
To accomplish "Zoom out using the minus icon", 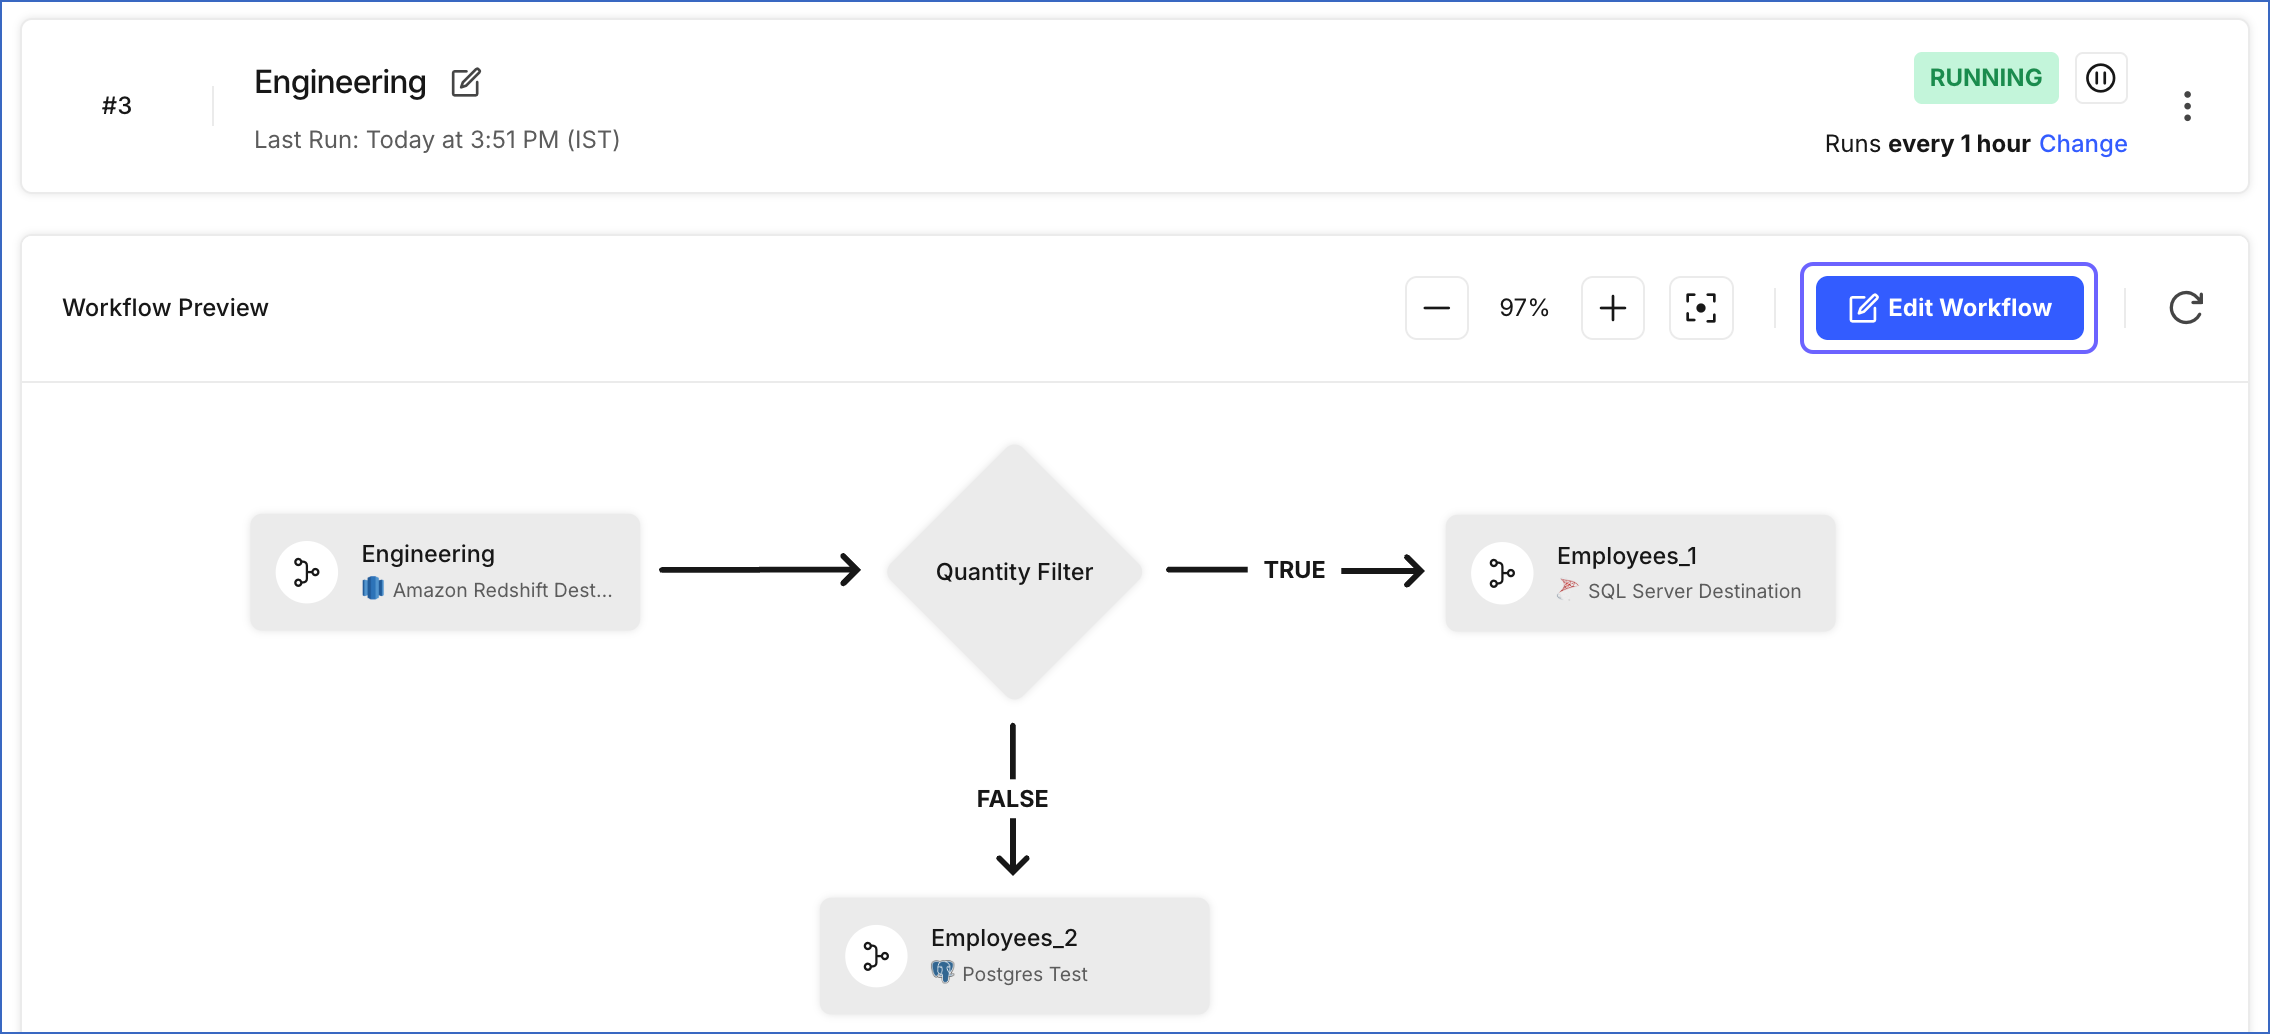I will coord(1437,307).
